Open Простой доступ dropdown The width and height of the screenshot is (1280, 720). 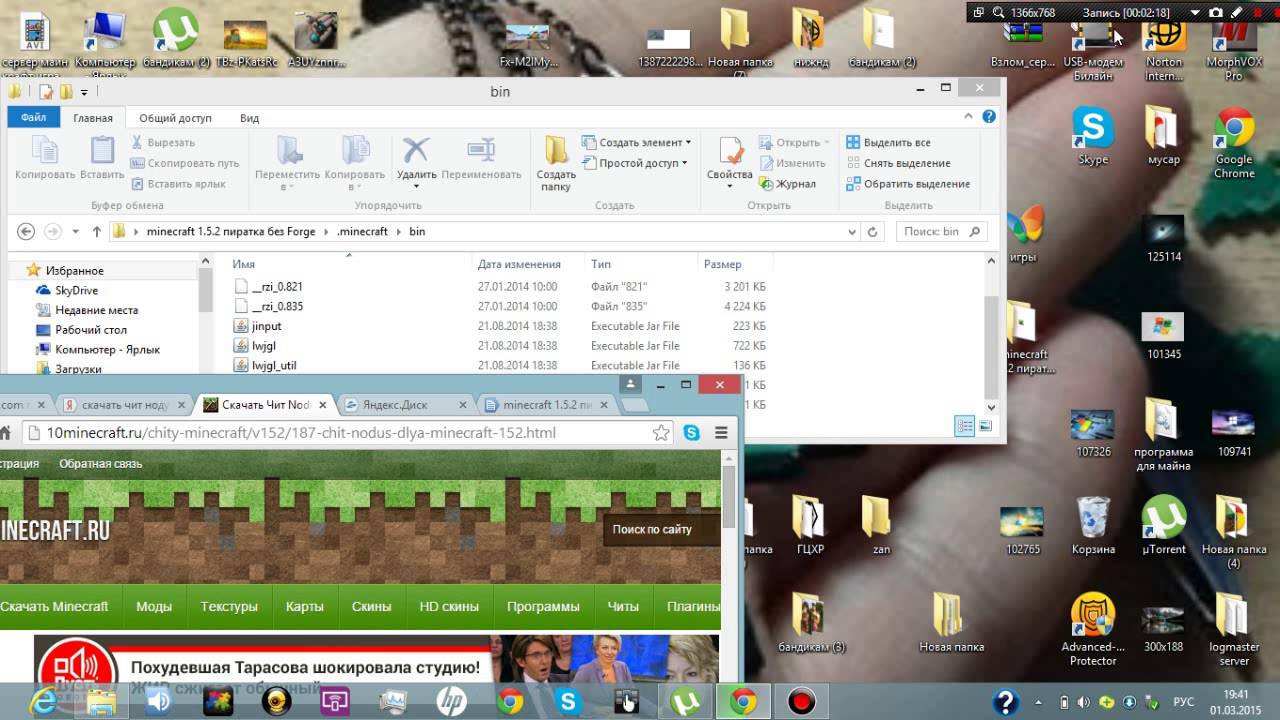pos(635,163)
